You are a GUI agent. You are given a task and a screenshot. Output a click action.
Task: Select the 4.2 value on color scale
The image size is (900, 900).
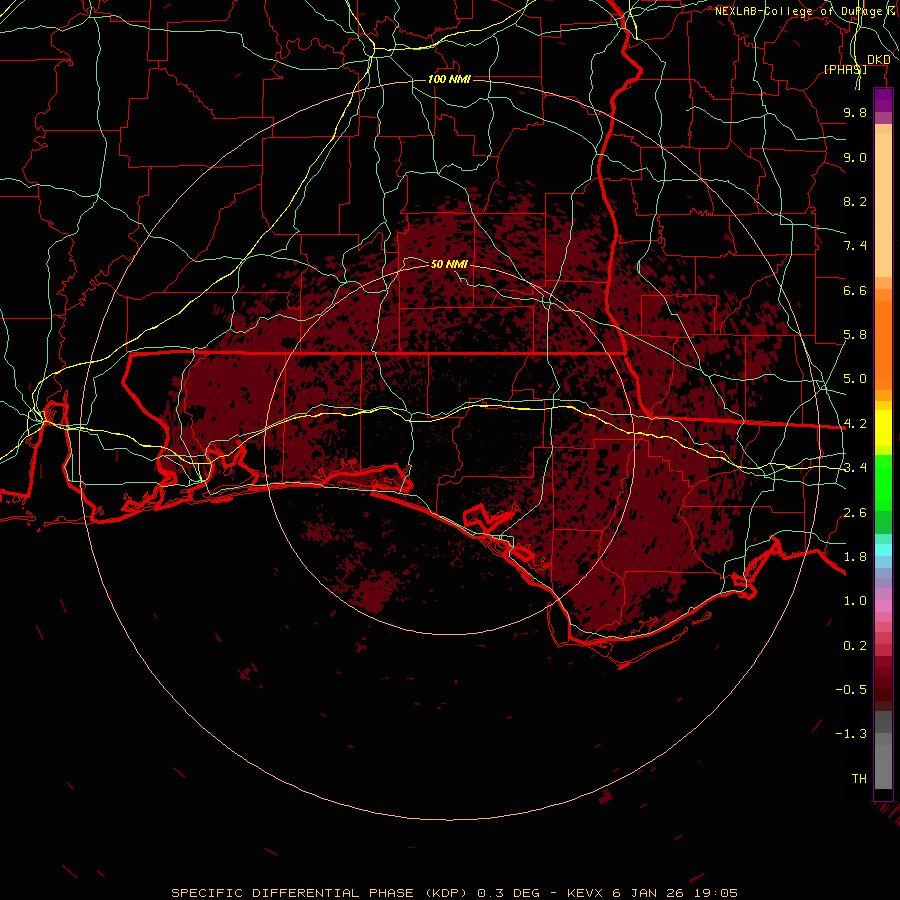coord(855,424)
